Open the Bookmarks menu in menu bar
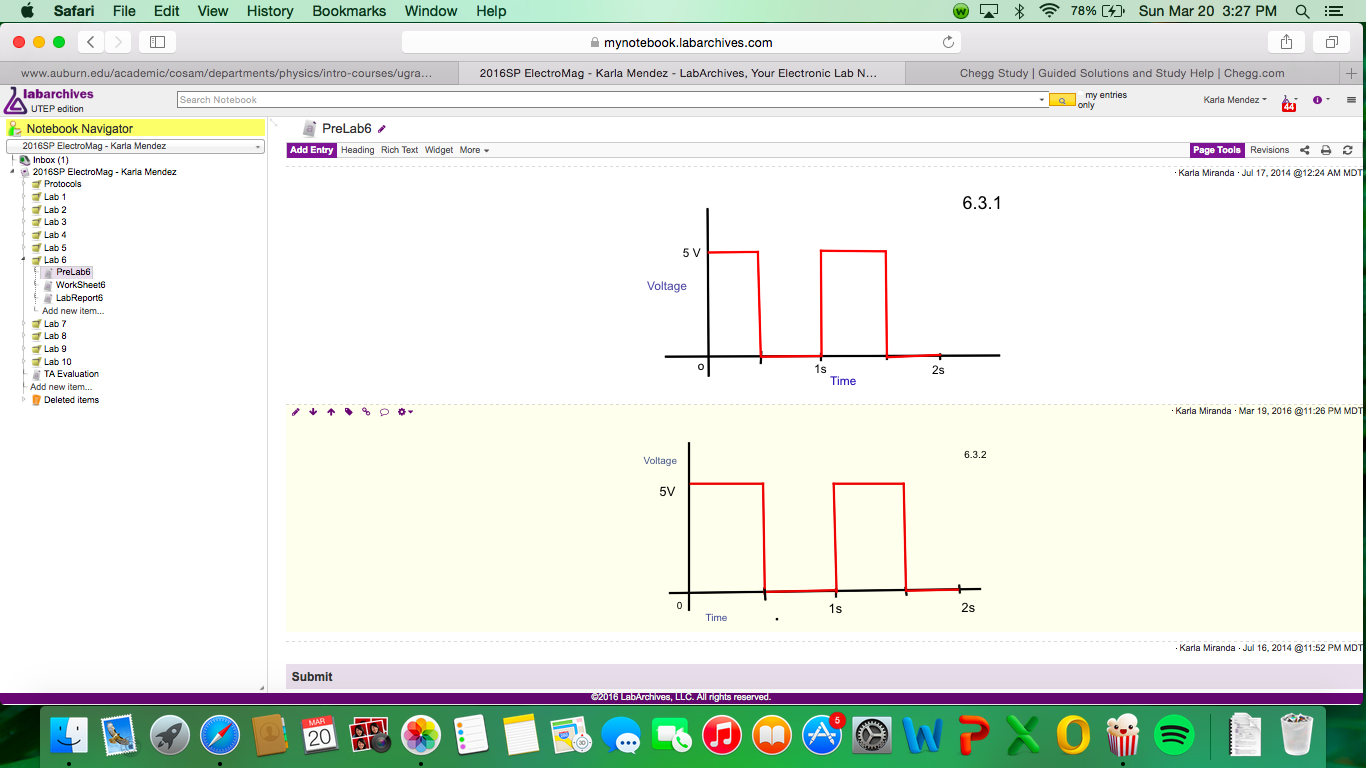 pyautogui.click(x=349, y=11)
